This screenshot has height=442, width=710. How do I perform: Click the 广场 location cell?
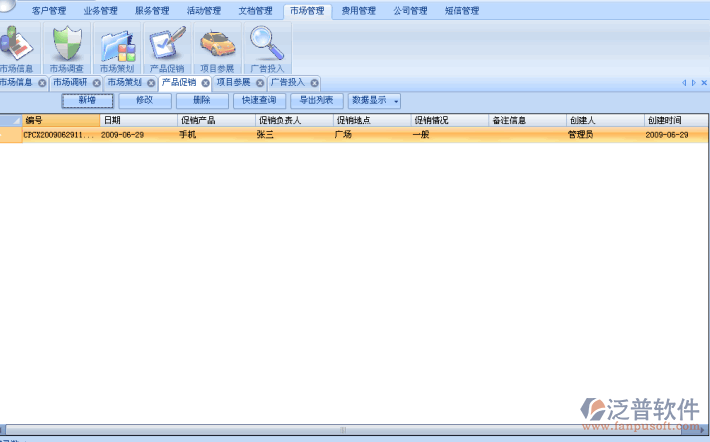point(372,135)
